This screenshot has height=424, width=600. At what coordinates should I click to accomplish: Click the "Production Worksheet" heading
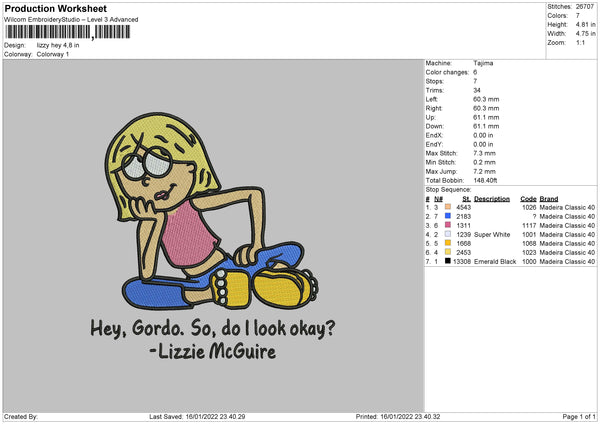[55, 8]
